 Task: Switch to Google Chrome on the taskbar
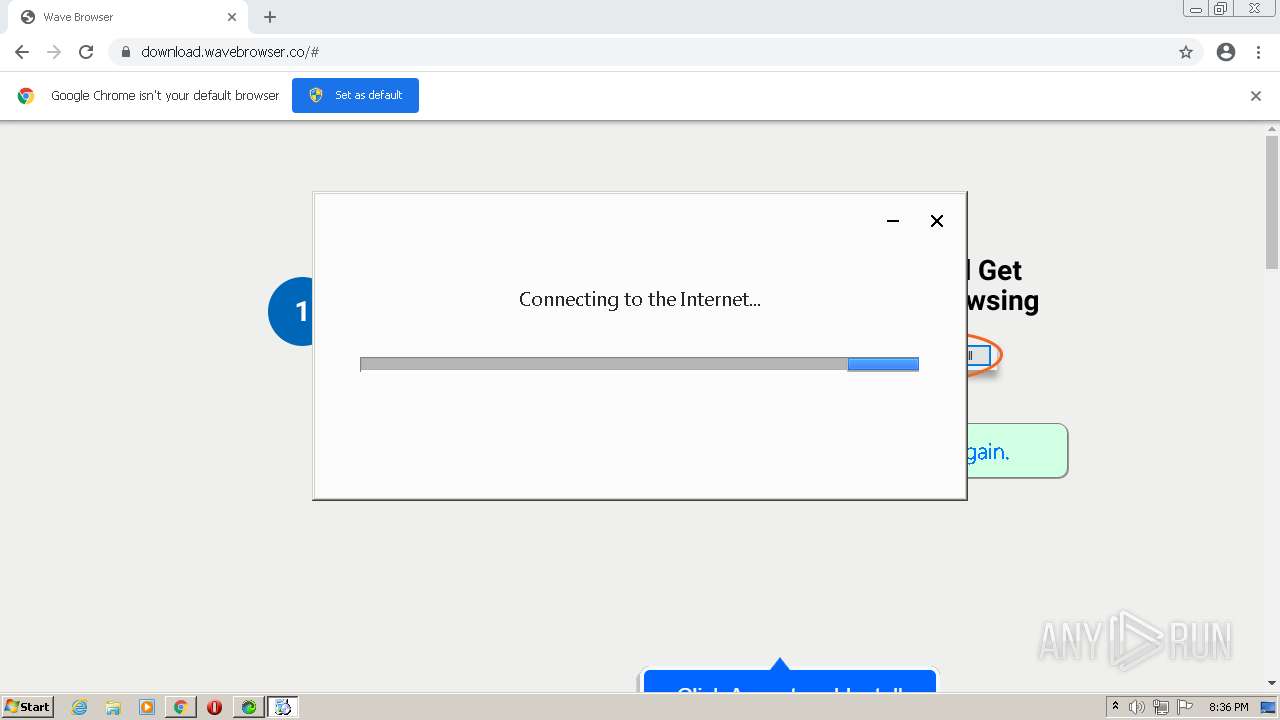click(180, 707)
